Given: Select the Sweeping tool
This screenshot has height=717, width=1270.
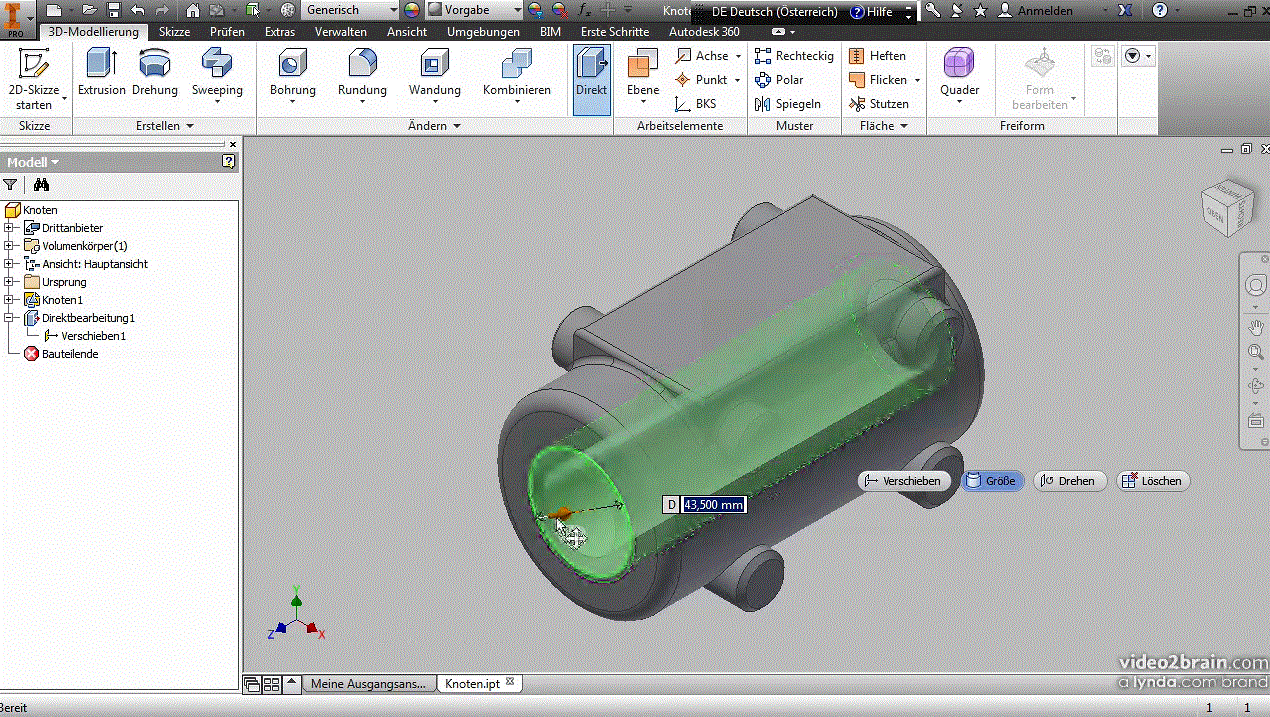Looking at the screenshot, I should click(217, 76).
